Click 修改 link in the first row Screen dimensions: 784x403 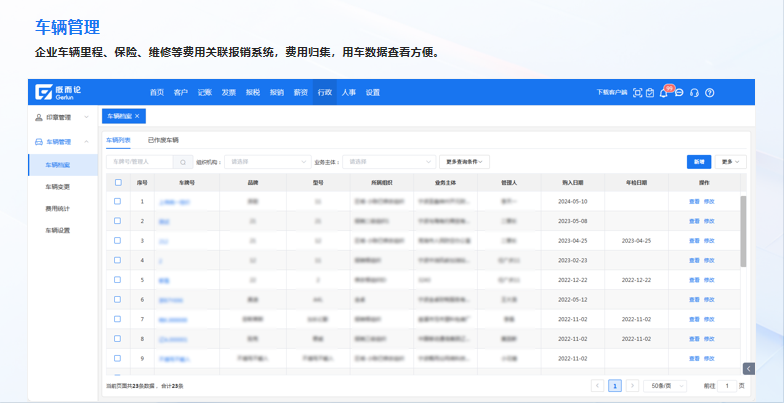point(709,202)
